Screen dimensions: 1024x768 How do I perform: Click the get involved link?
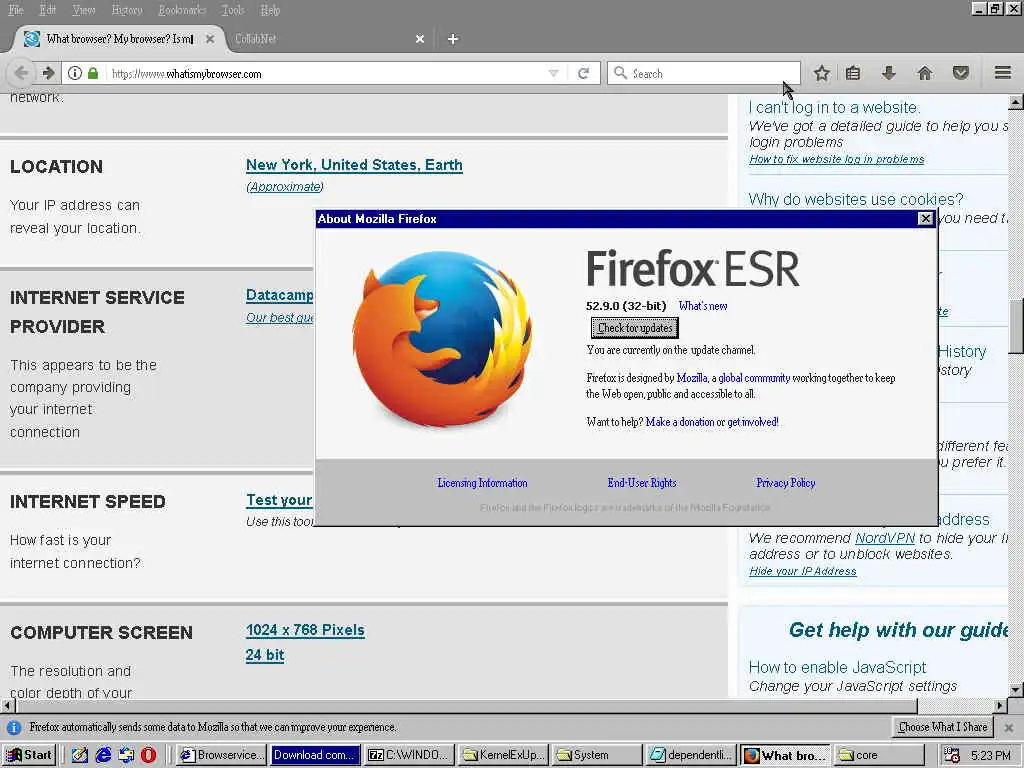click(752, 422)
